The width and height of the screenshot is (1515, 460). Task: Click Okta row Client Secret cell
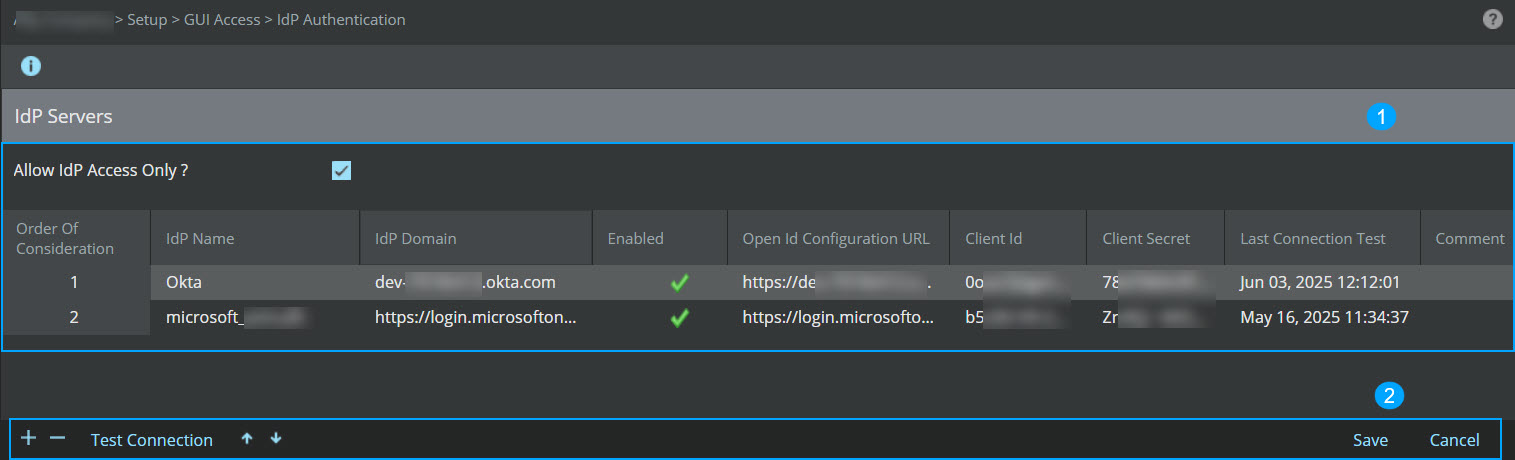[1155, 283]
